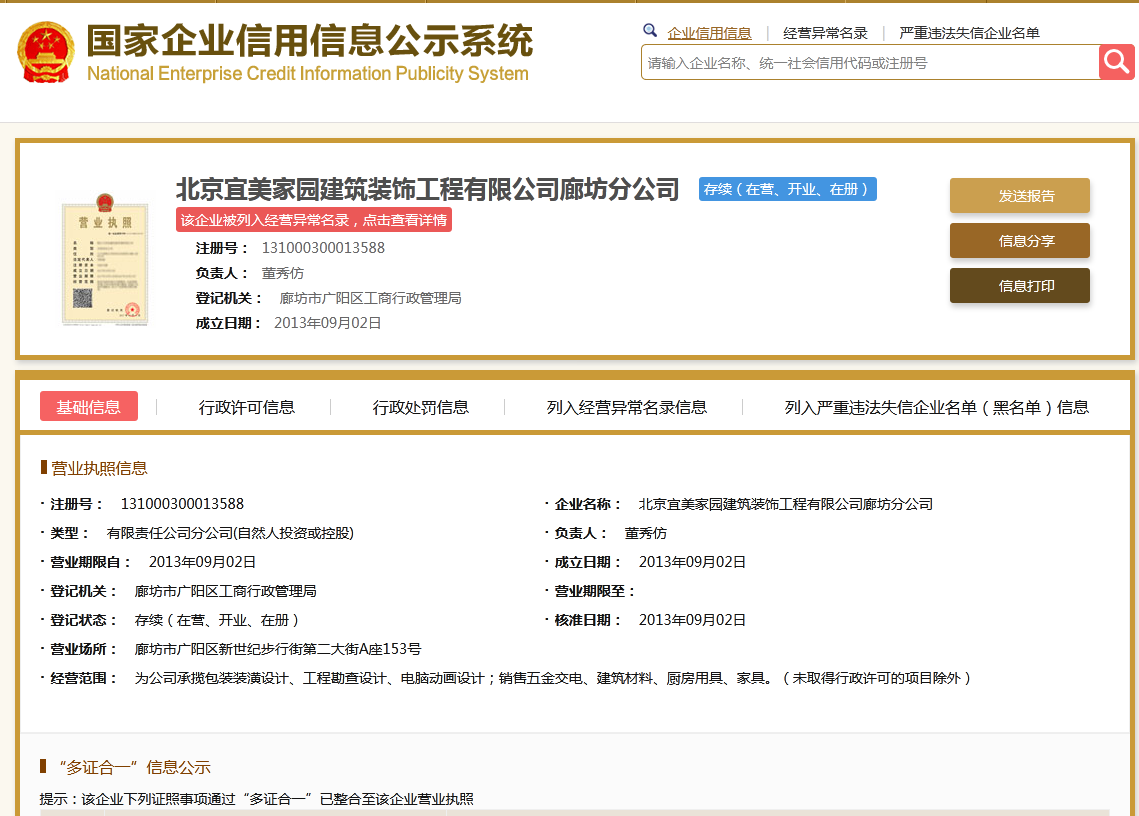Click the 类型 value 有限责任公司分公司(自然人投资或控股)
The height and width of the screenshot is (816, 1139).
[x=230, y=533]
